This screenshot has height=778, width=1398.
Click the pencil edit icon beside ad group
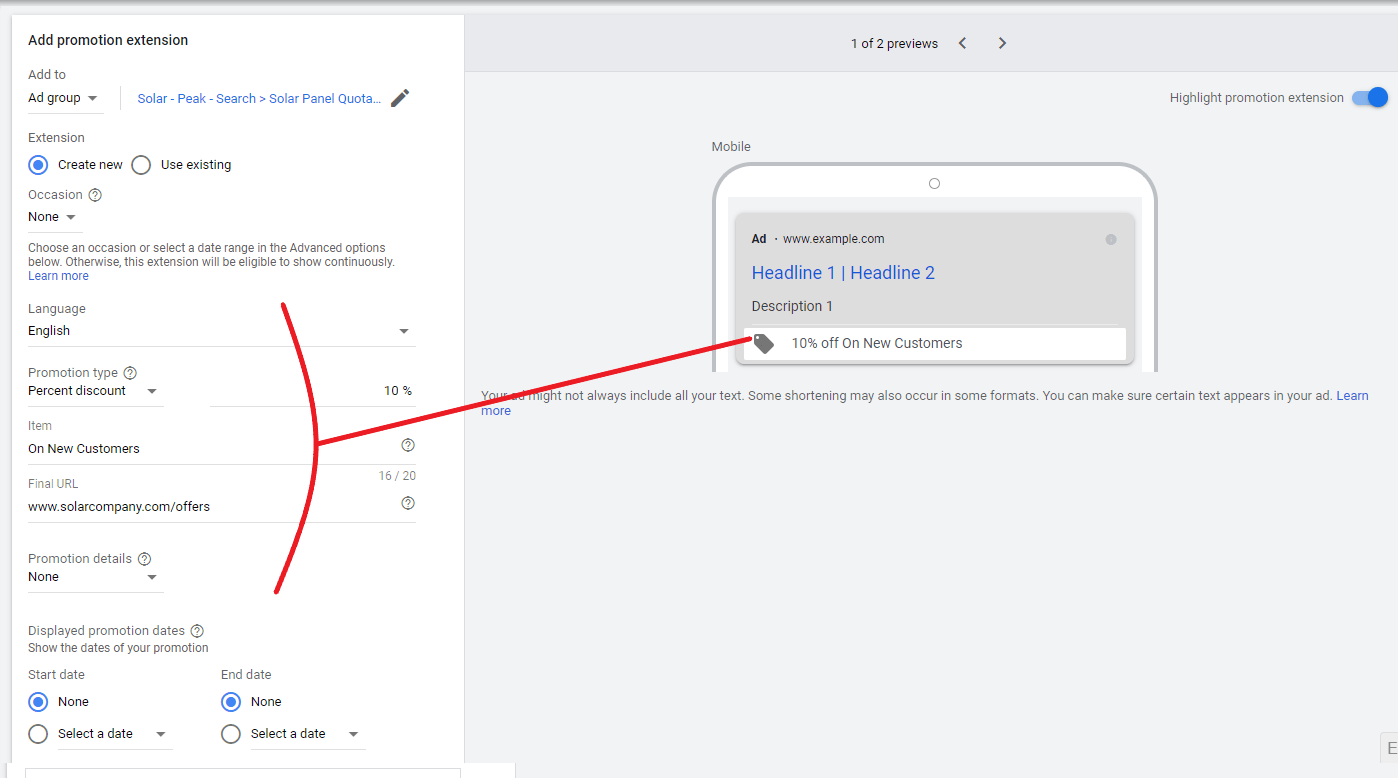click(400, 98)
